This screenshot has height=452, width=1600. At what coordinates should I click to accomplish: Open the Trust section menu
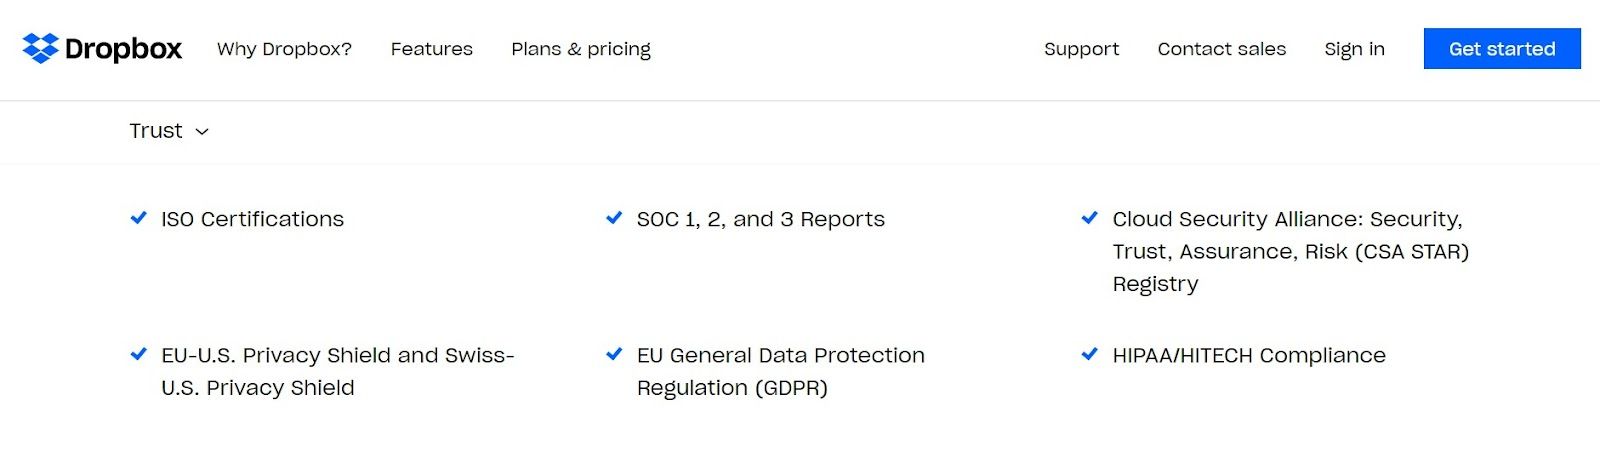pos(156,131)
